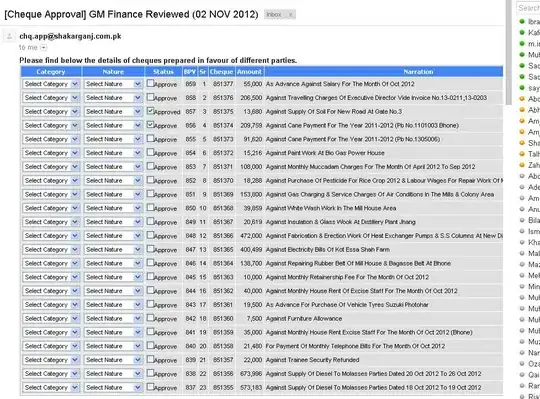Click the first green online status dot
Screen dimensions: 540x399
pyautogui.click(x=522, y=21)
